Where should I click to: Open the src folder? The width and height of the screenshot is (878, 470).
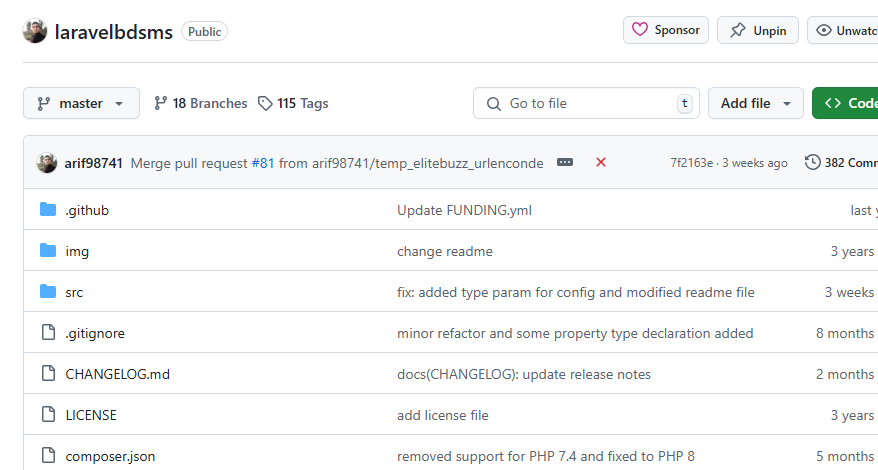(x=74, y=292)
